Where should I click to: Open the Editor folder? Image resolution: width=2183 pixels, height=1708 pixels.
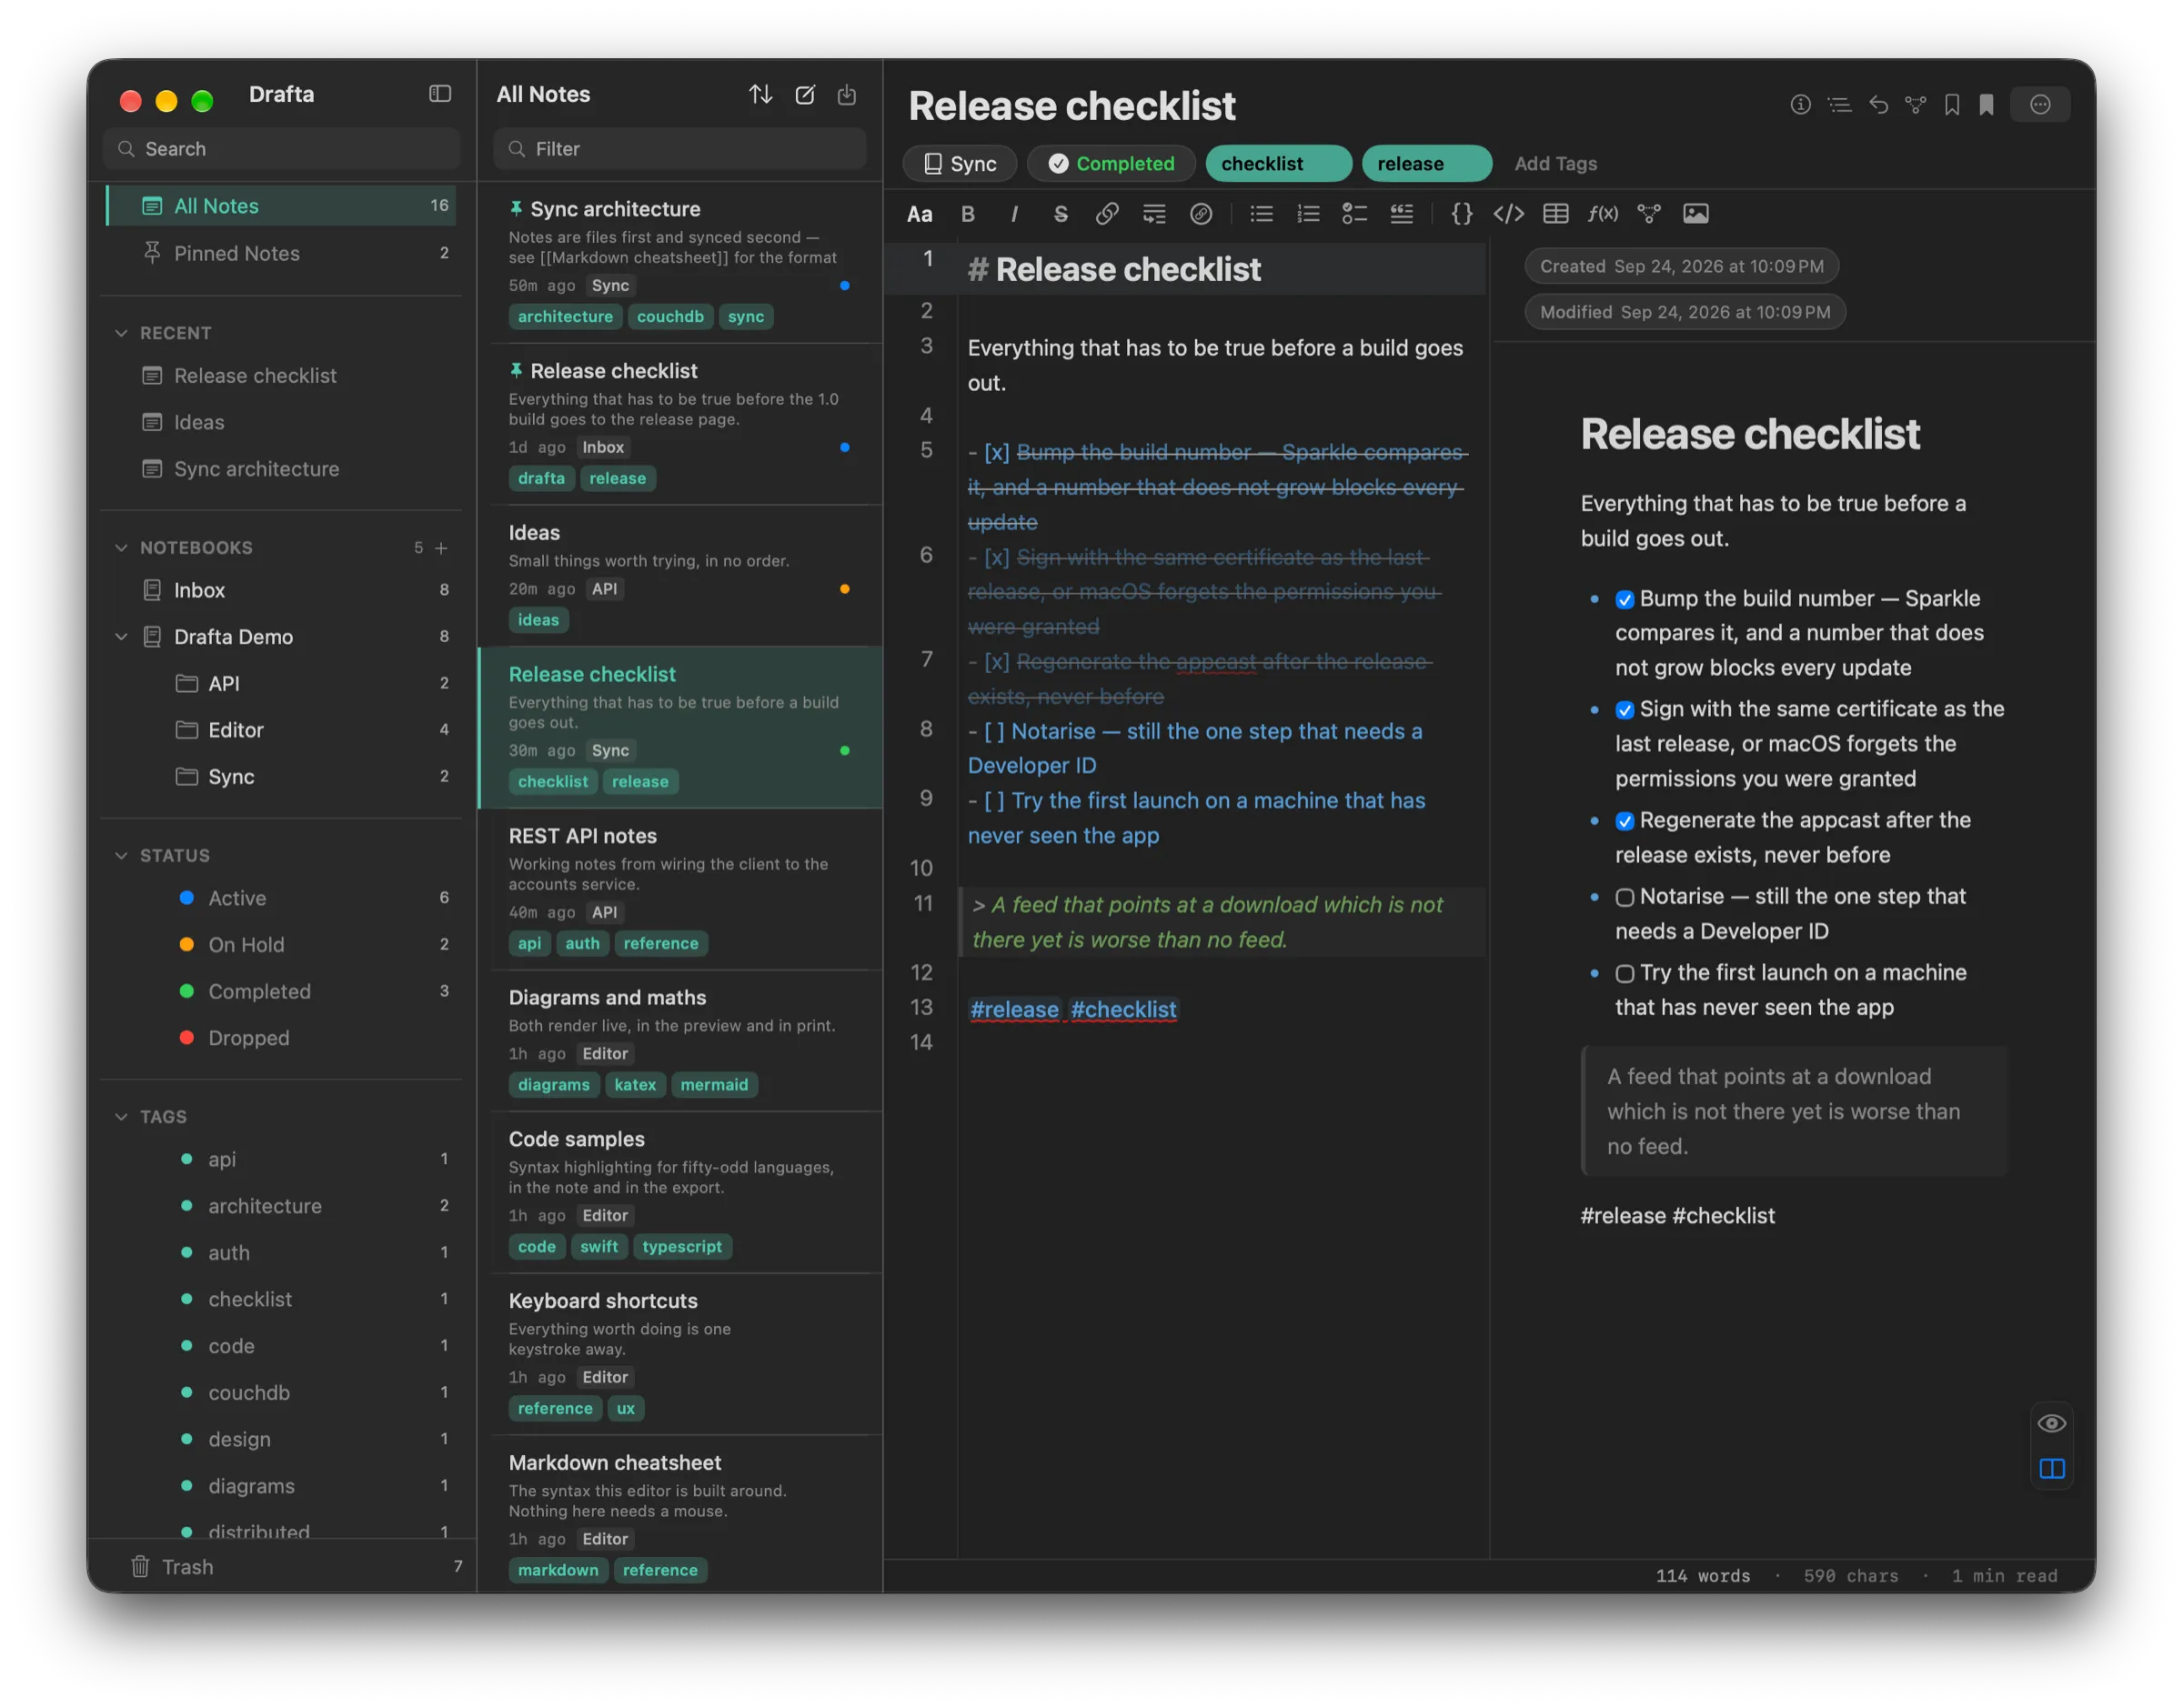pyautogui.click(x=281, y=730)
